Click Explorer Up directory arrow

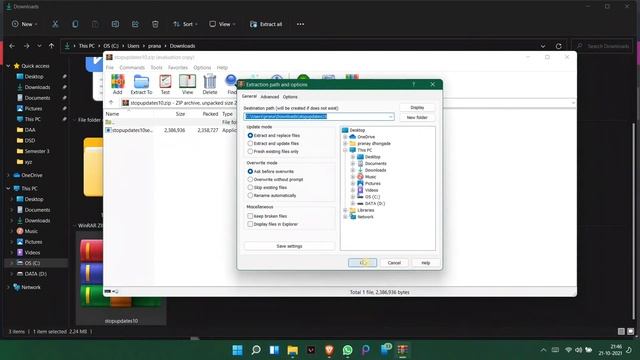coord(51,46)
